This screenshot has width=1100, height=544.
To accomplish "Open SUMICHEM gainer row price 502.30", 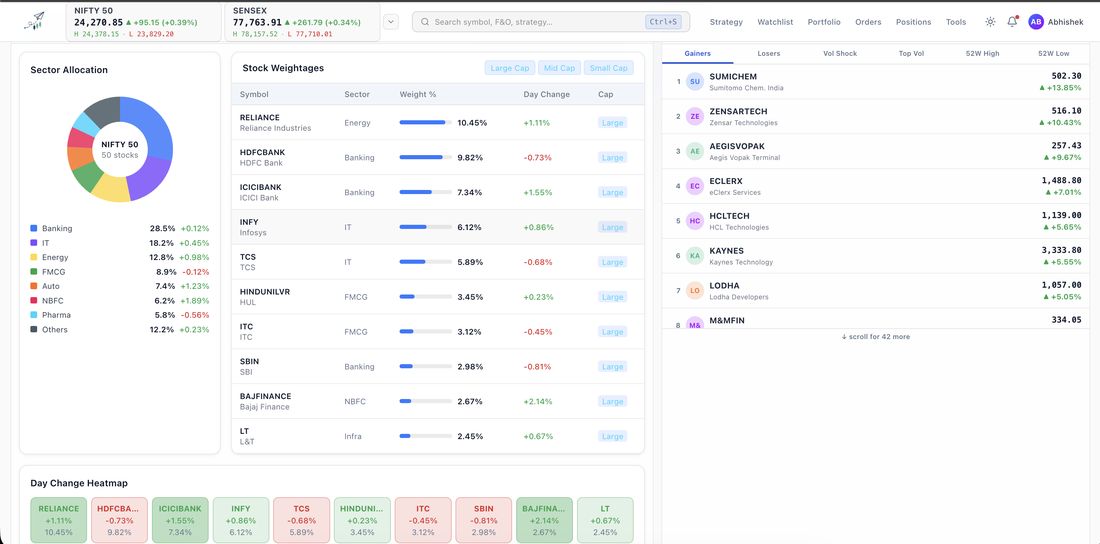I will coord(1066,76).
